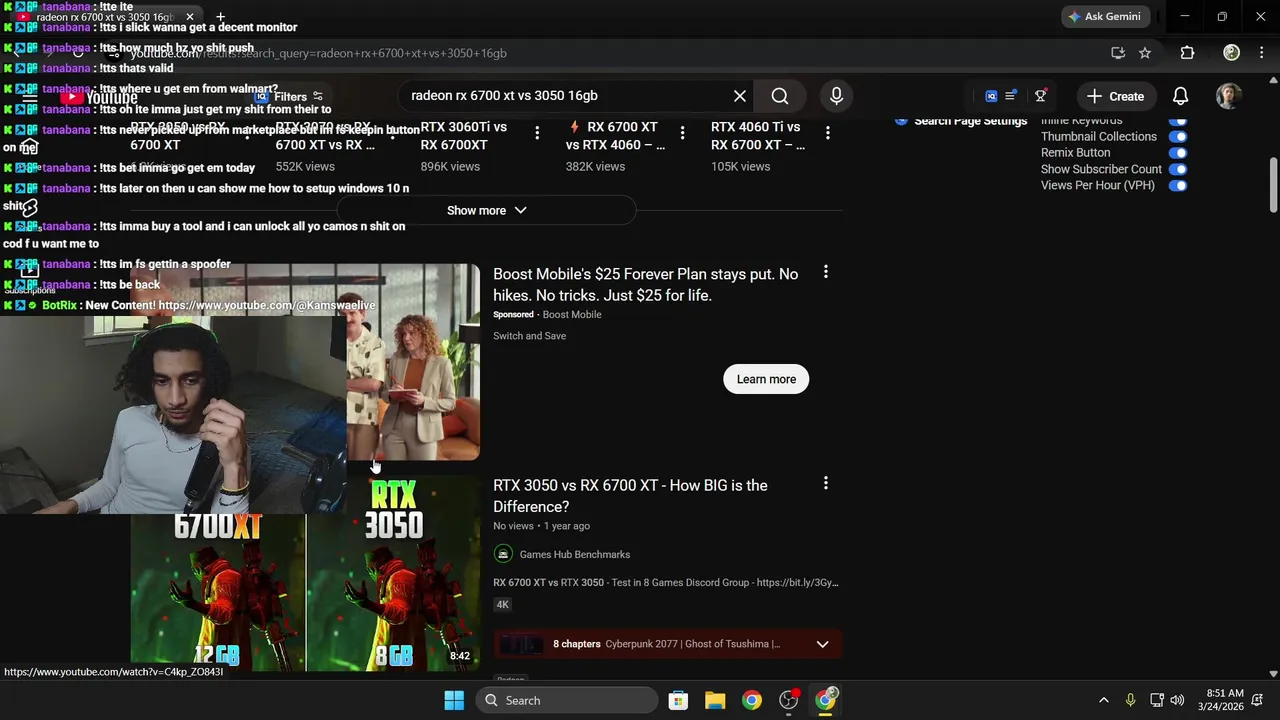The width and height of the screenshot is (1280, 720).
Task: Click the RTX 3060Ti vs RX 6700XT title
Action: (463, 136)
